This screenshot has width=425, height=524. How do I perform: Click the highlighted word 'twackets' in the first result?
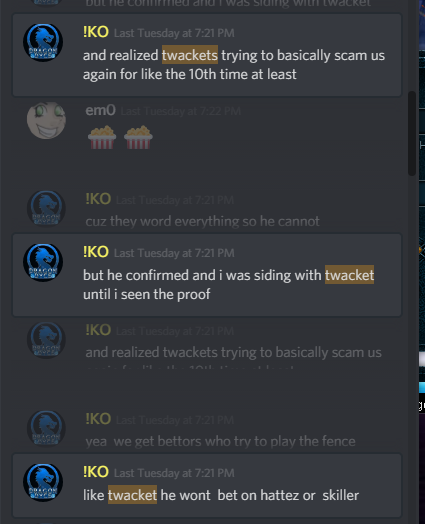[x=190, y=55]
